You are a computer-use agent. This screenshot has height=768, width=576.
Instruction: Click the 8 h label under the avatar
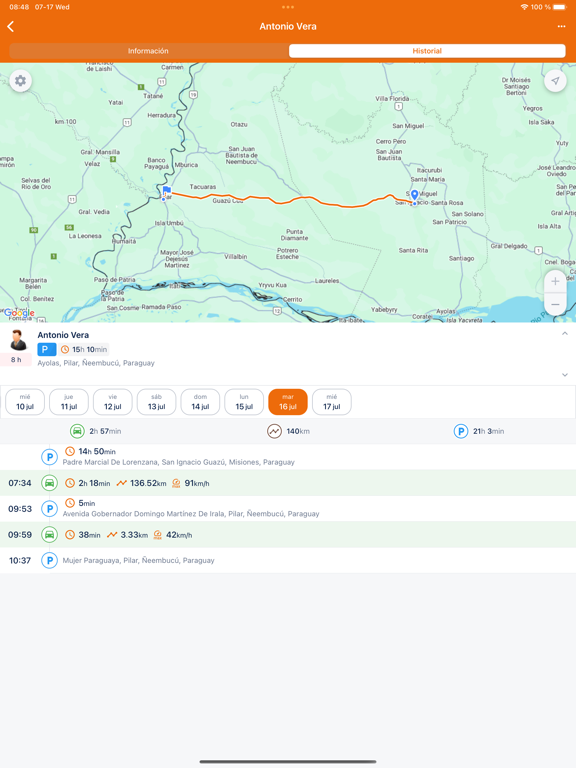[16, 360]
